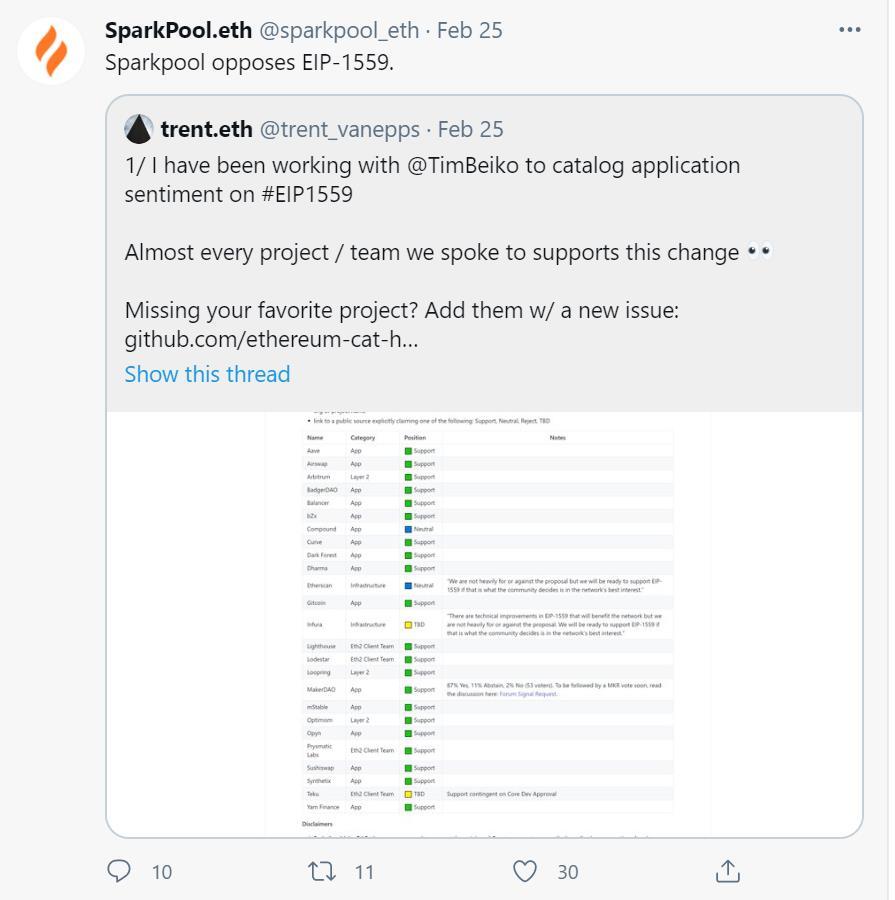Image resolution: width=895 pixels, height=900 pixels.
Task: Open the Feb 25 timestamp on SparkPool tweet
Action: 470,30
